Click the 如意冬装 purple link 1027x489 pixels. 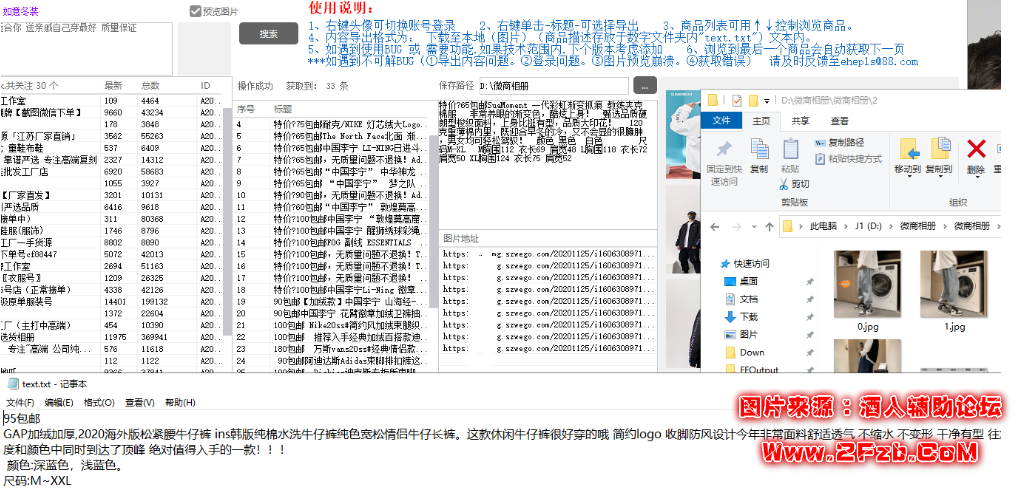click(20, 11)
